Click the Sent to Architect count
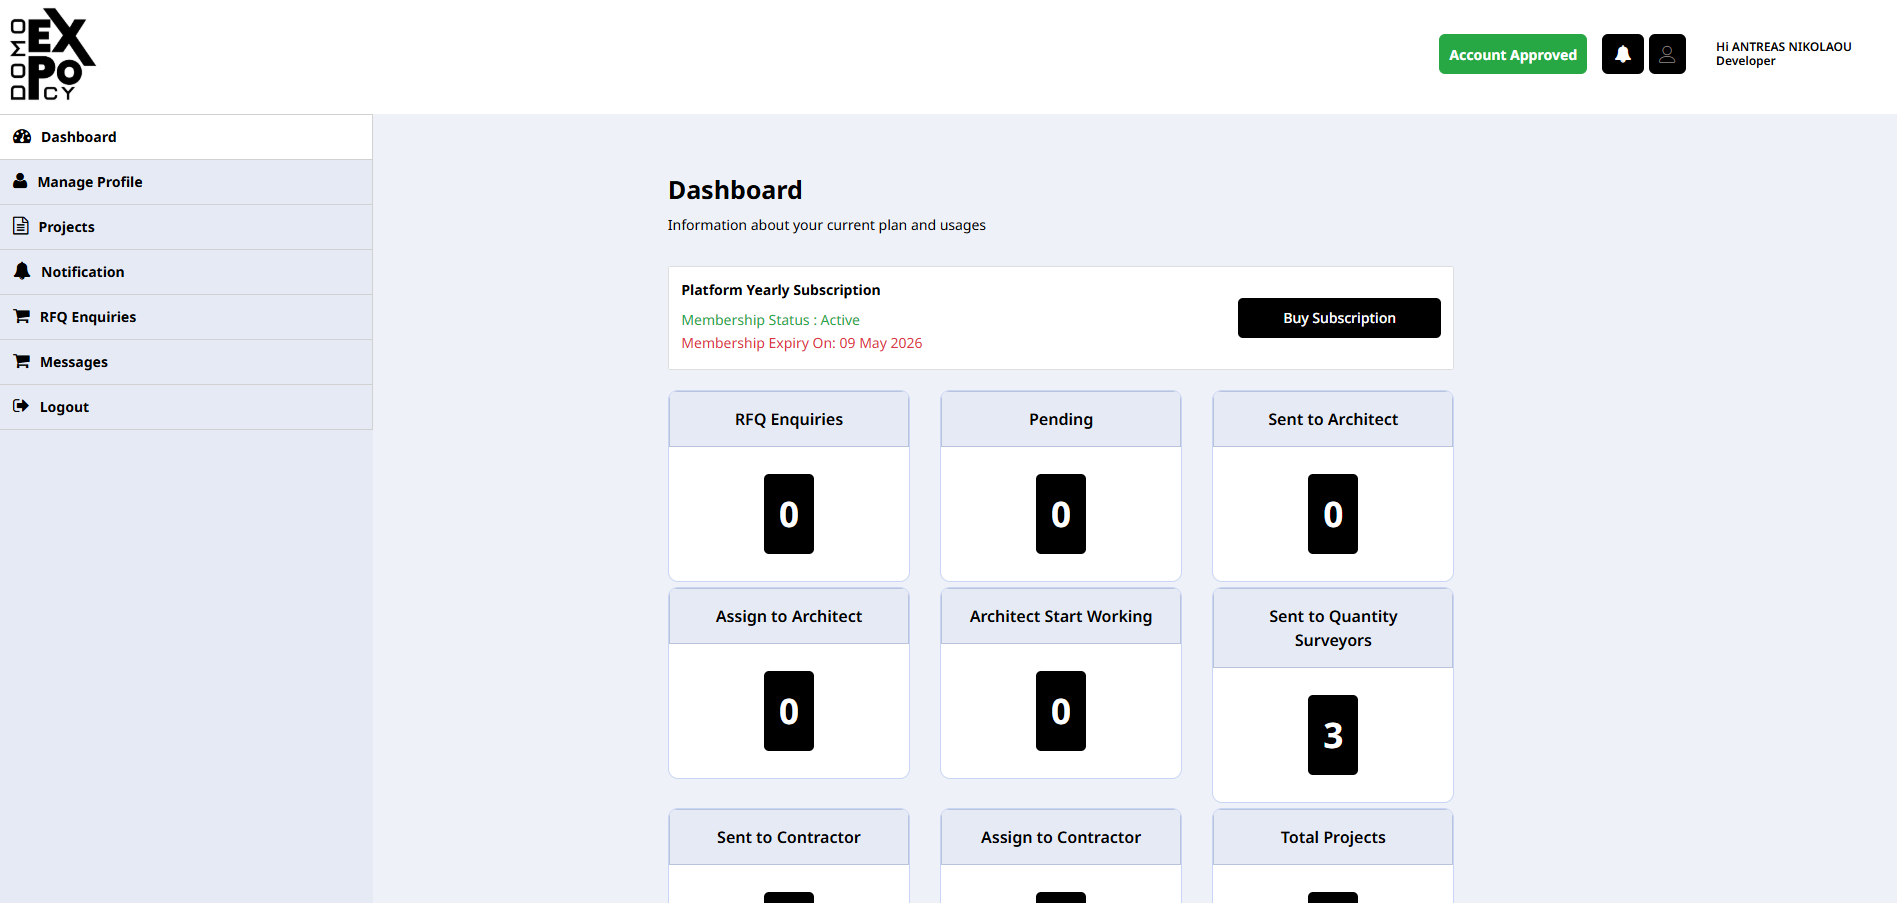 click(x=1333, y=514)
